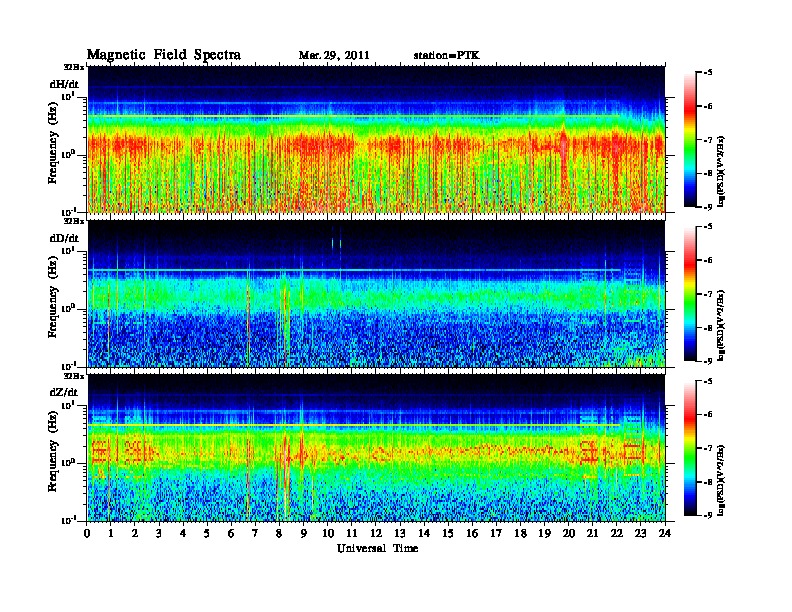
Task: Click hour "4" on the time axis
Action: pyautogui.click(x=183, y=533)
